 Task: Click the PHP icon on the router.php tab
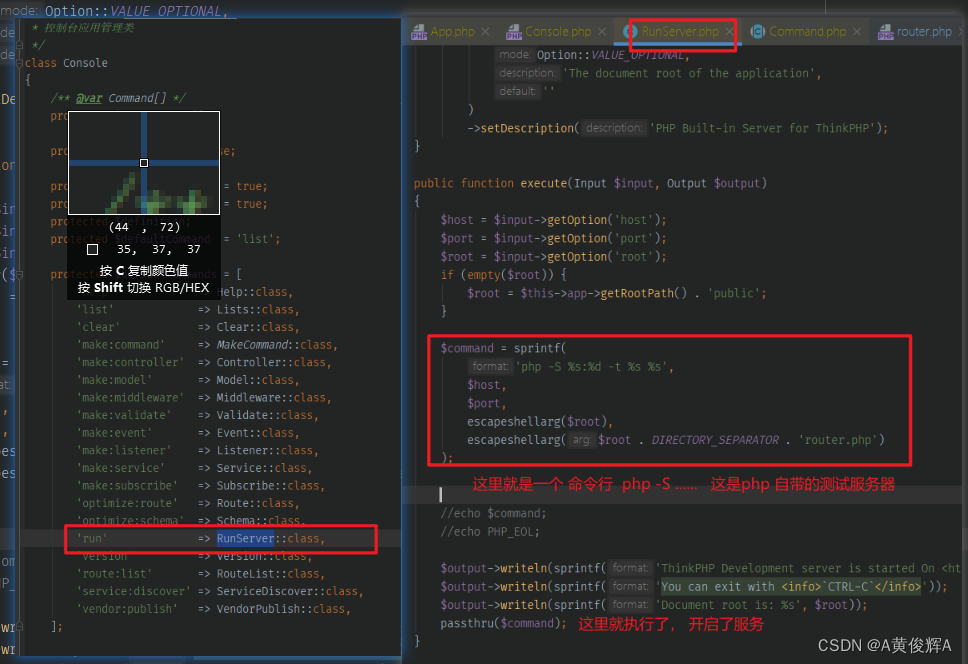tap(885, 31)
